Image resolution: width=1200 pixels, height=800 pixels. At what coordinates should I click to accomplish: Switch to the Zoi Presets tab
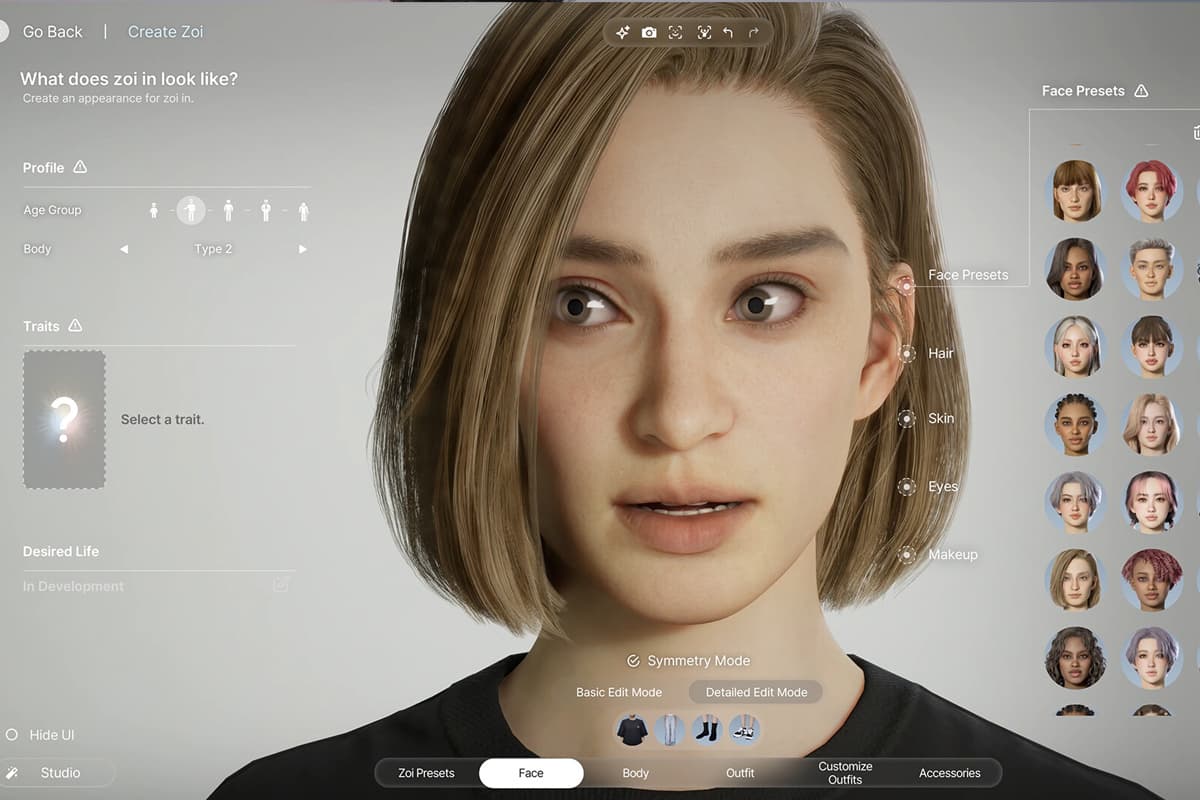click(x=426, y=773)
